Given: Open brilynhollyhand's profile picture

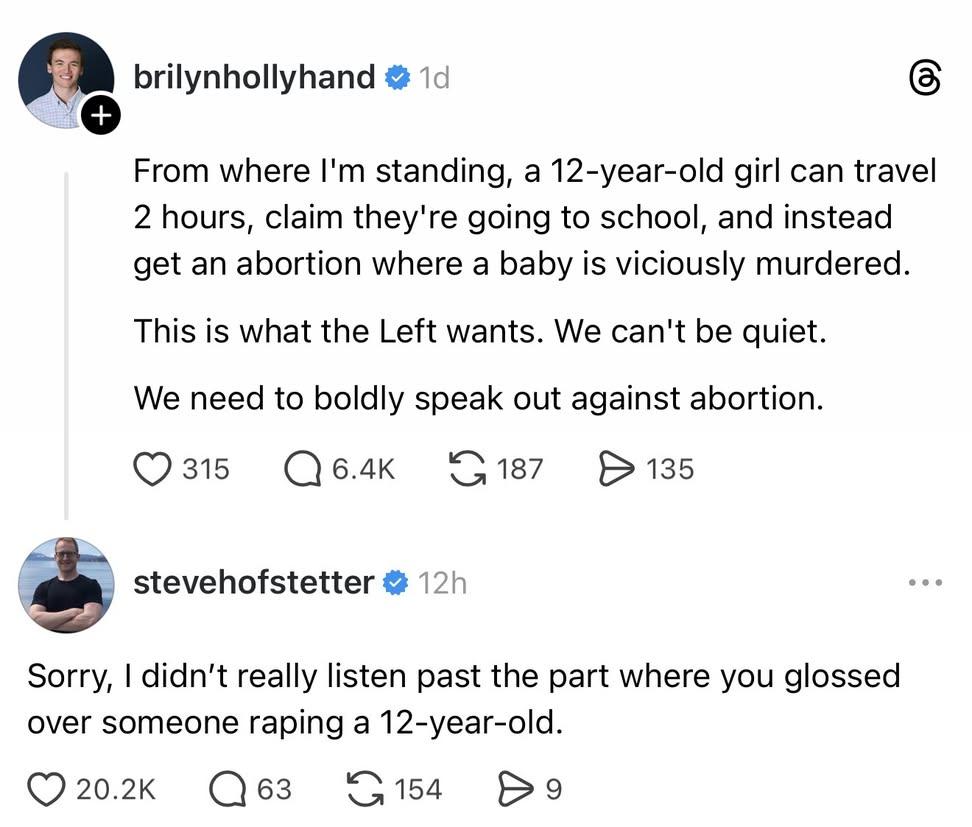Looking at the screenshot, I should pos(65,80).
